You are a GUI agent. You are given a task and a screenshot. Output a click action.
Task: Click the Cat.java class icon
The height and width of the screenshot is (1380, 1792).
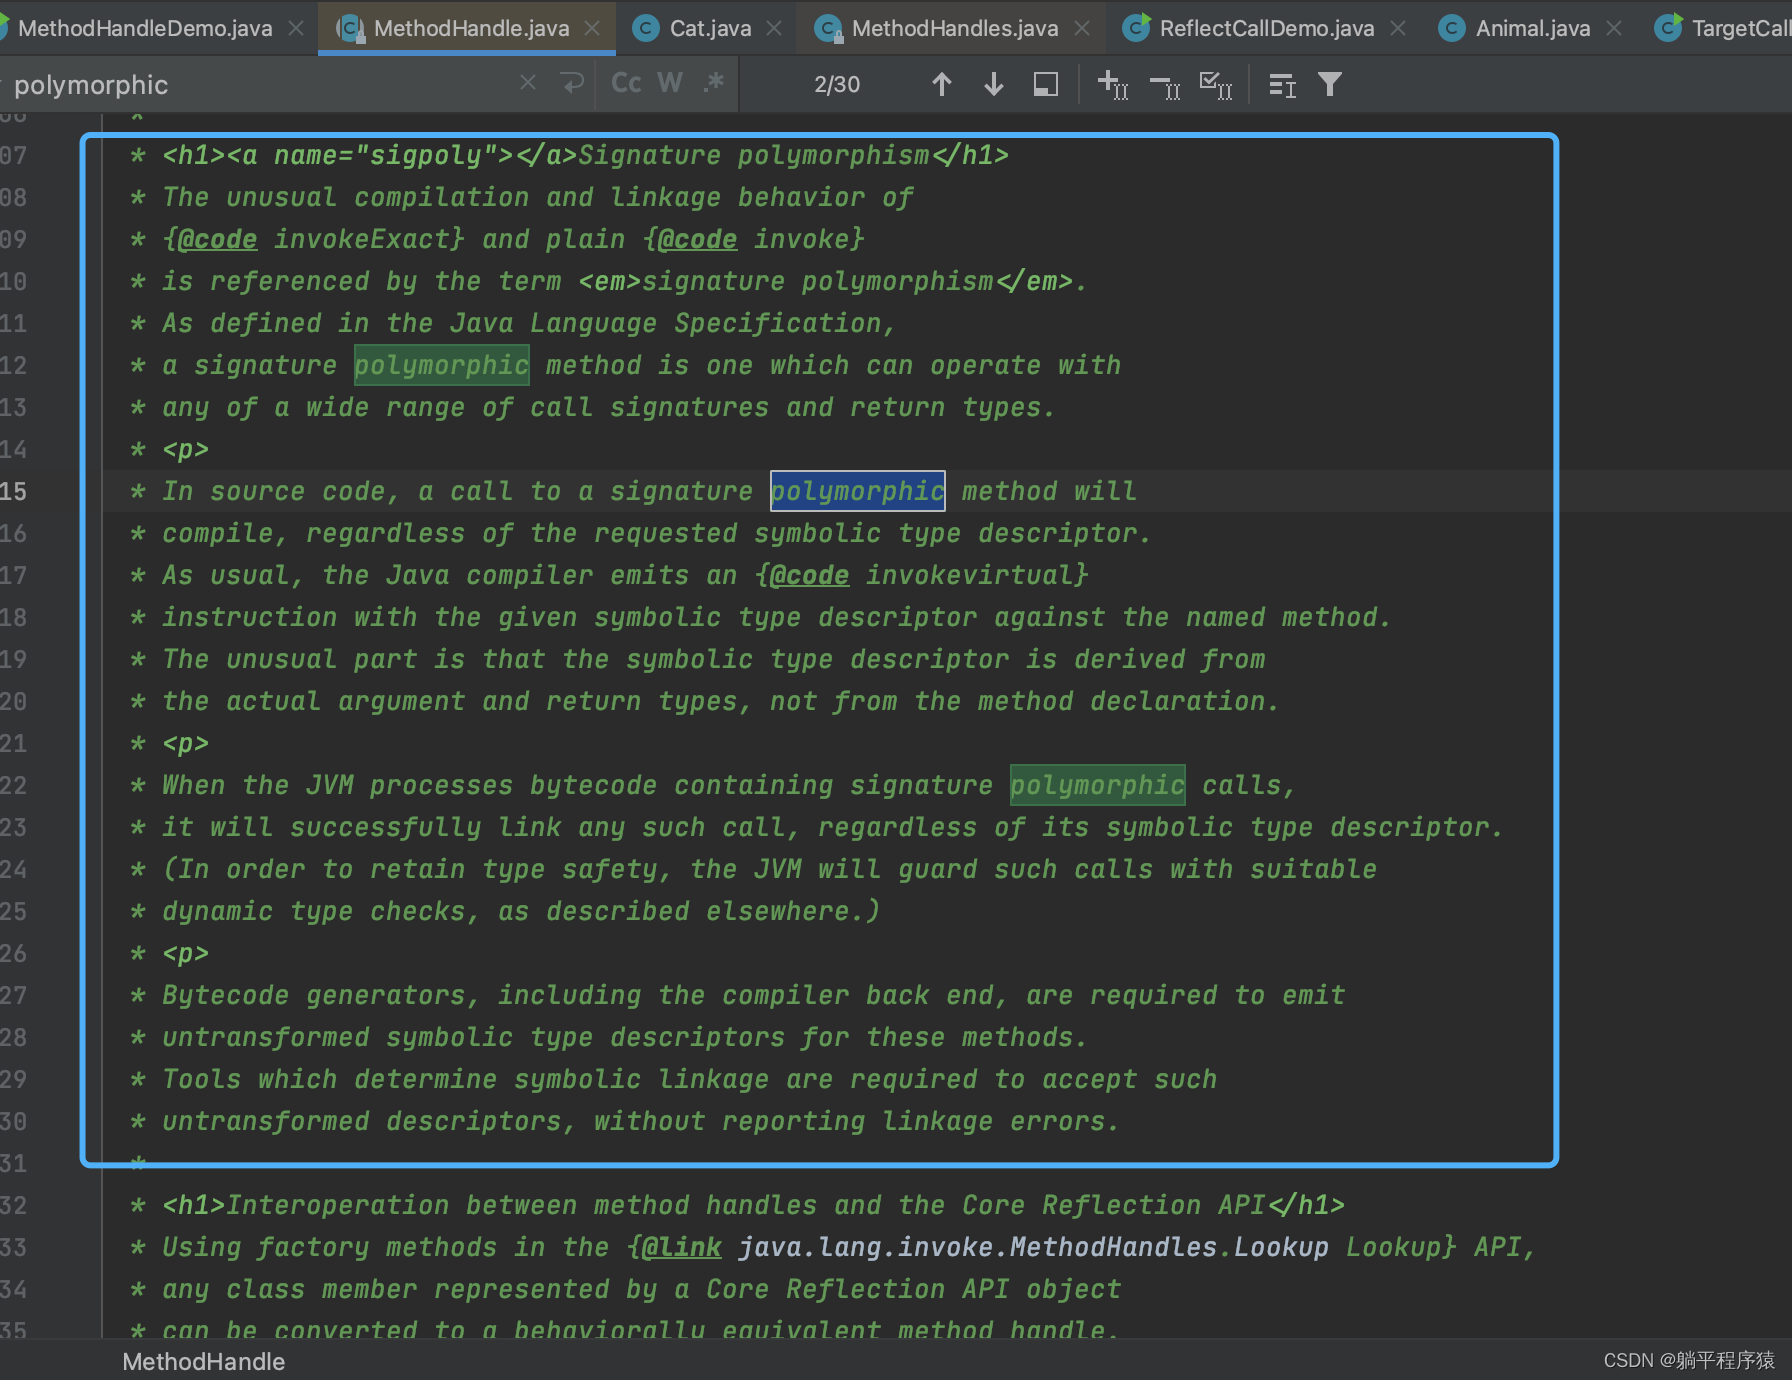click(647, 28)
